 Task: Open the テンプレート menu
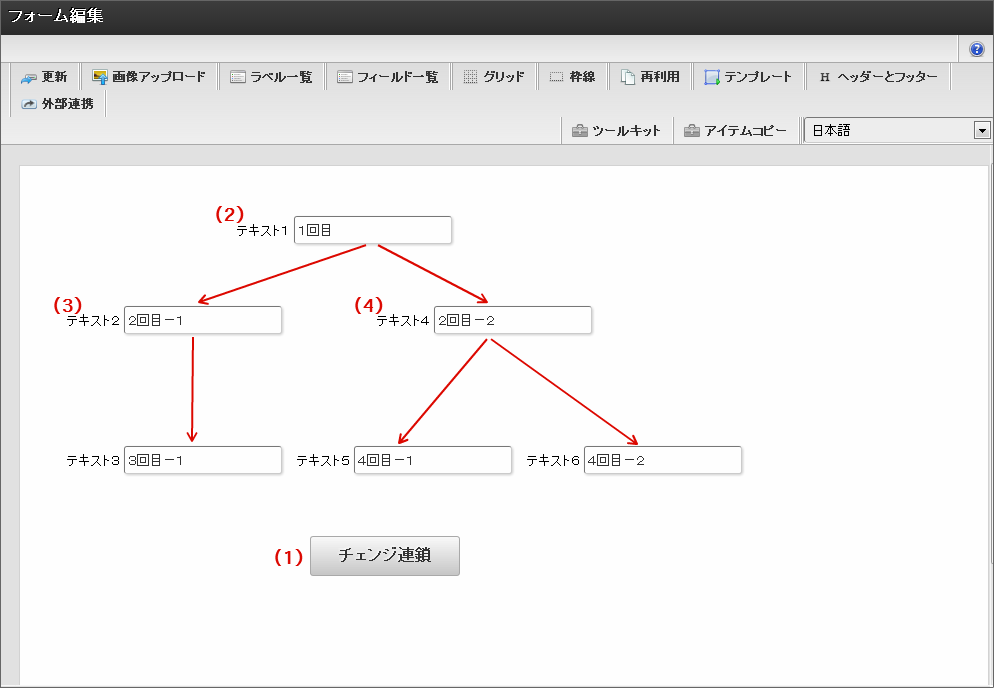tap(749, 77)
